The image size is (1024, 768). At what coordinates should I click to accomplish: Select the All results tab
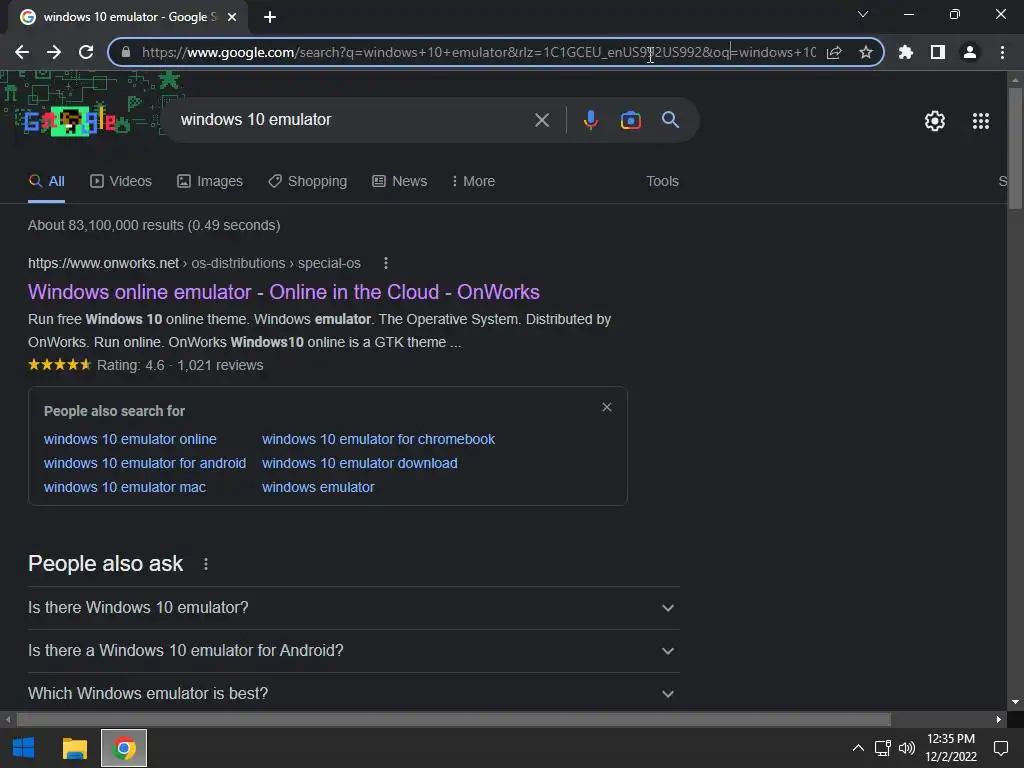point(46,182)
